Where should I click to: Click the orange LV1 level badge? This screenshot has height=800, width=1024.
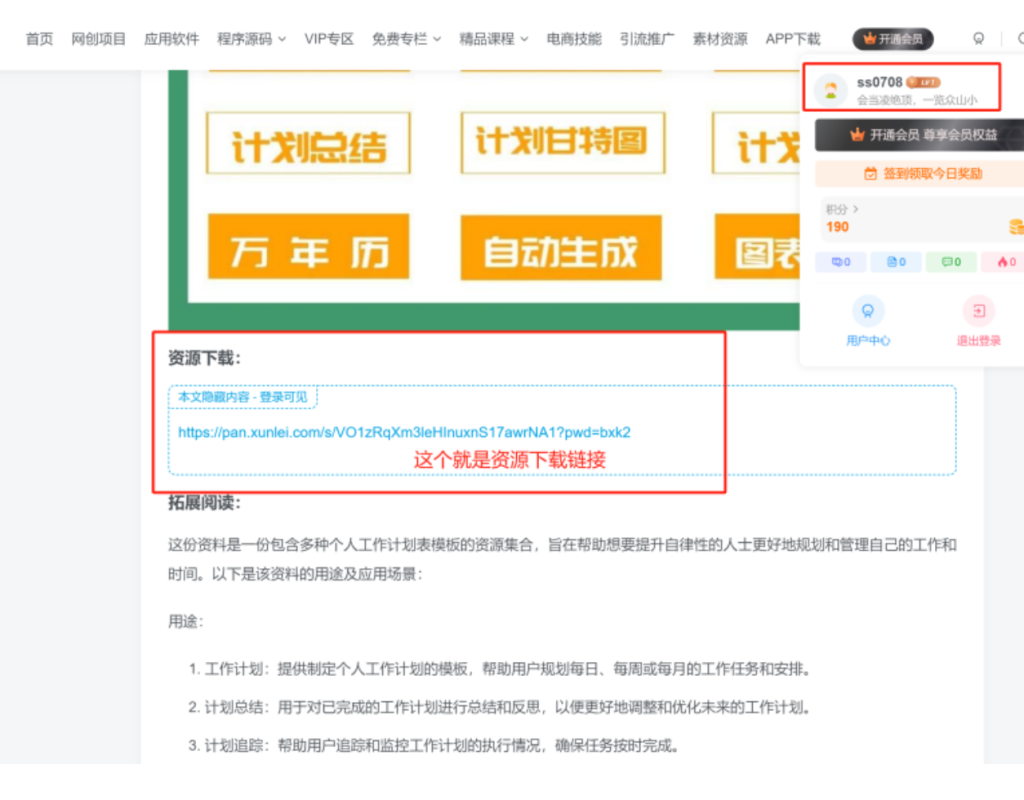point(924,83)
